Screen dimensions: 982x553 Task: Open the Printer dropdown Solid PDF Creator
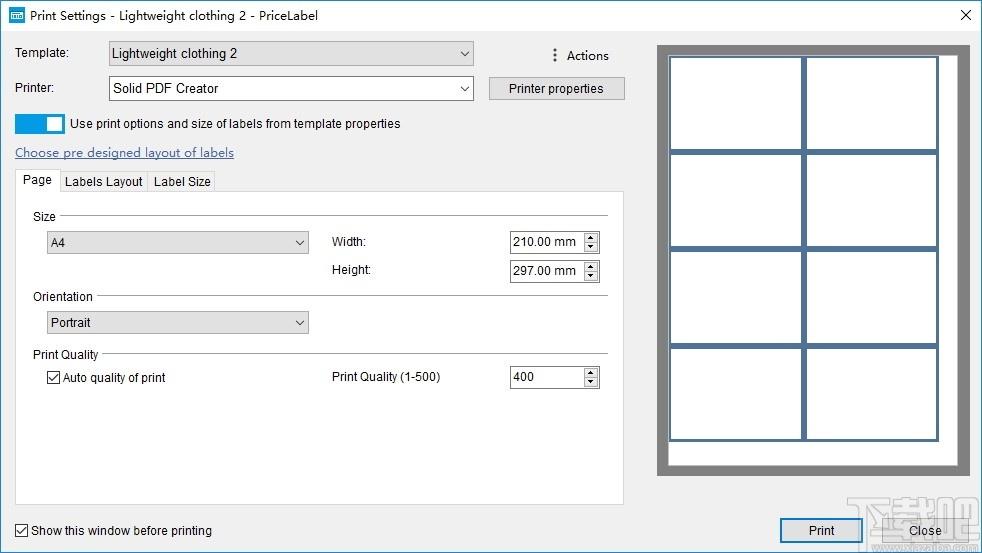pos(291,88)
